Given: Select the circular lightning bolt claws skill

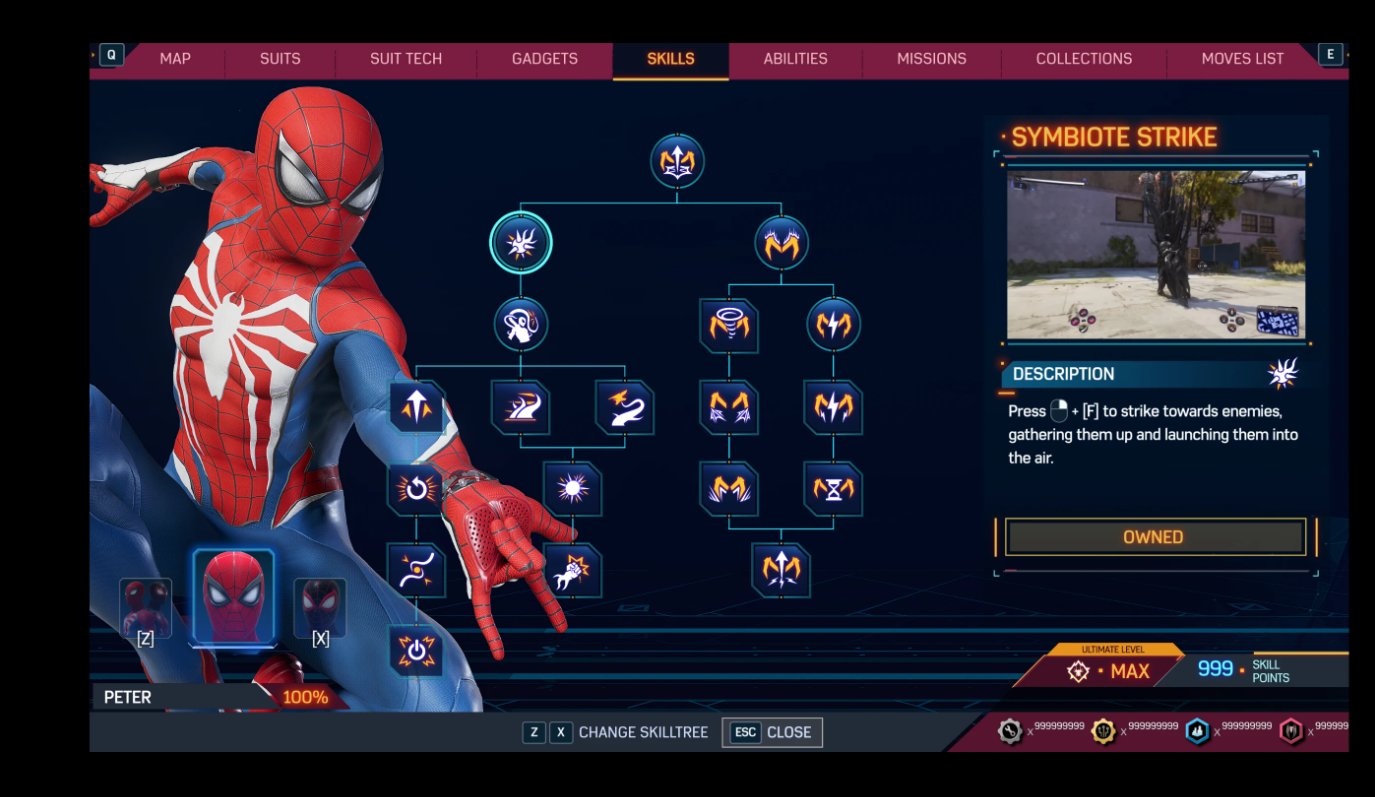Looking at the screenshot, I should (833, 325).
